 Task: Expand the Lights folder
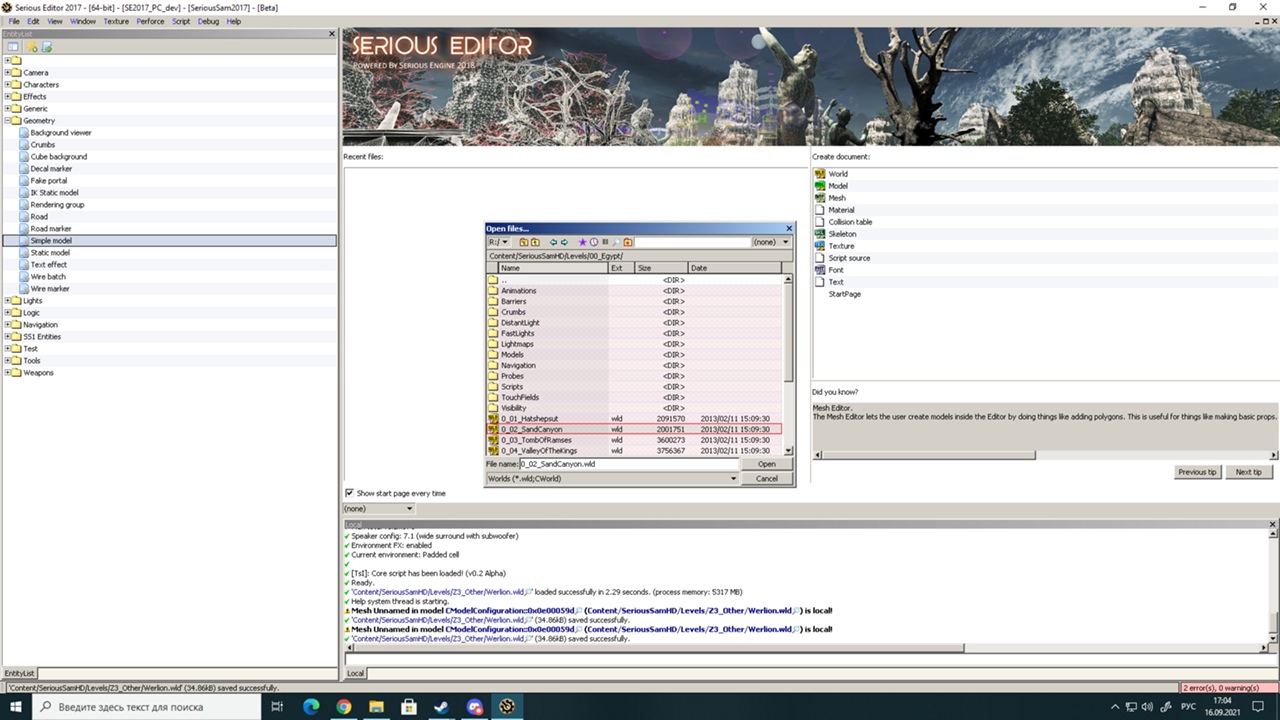tap(8, 301)
